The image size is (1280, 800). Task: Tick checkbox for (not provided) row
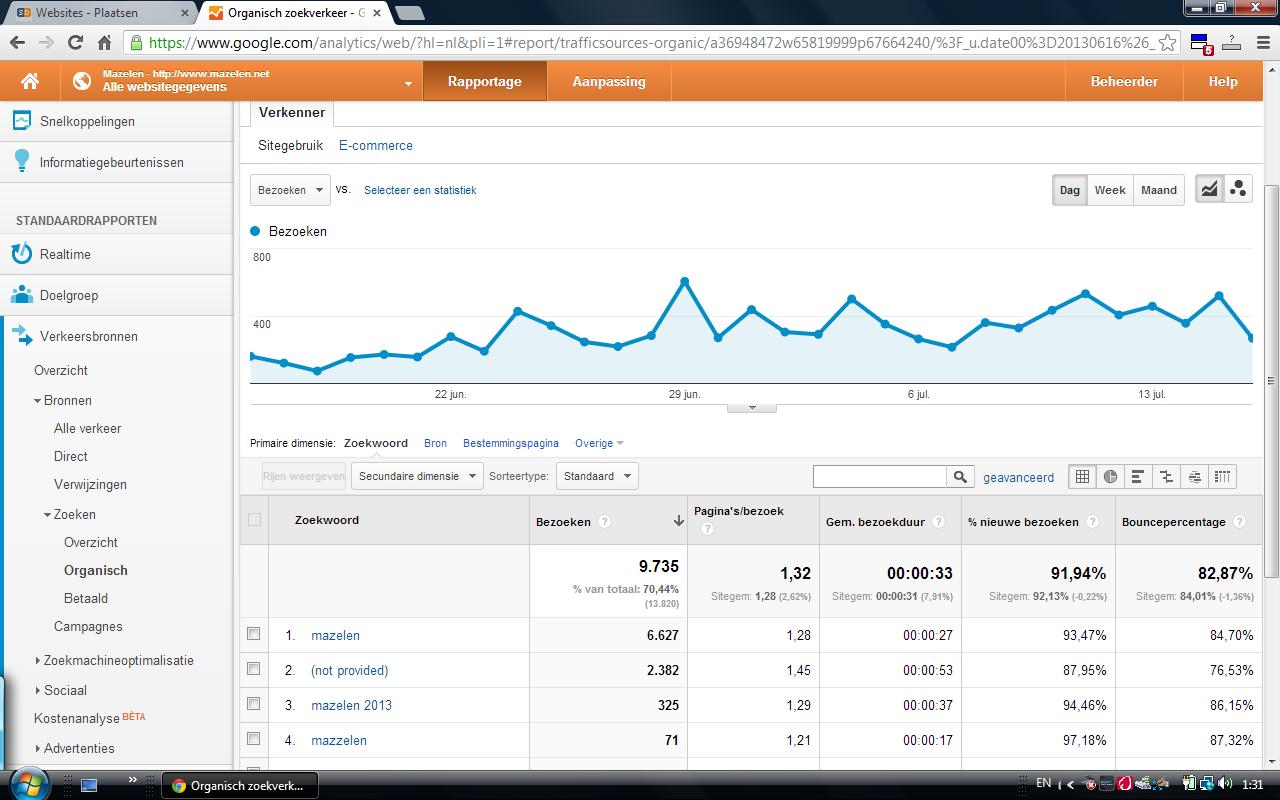(253, 669)
